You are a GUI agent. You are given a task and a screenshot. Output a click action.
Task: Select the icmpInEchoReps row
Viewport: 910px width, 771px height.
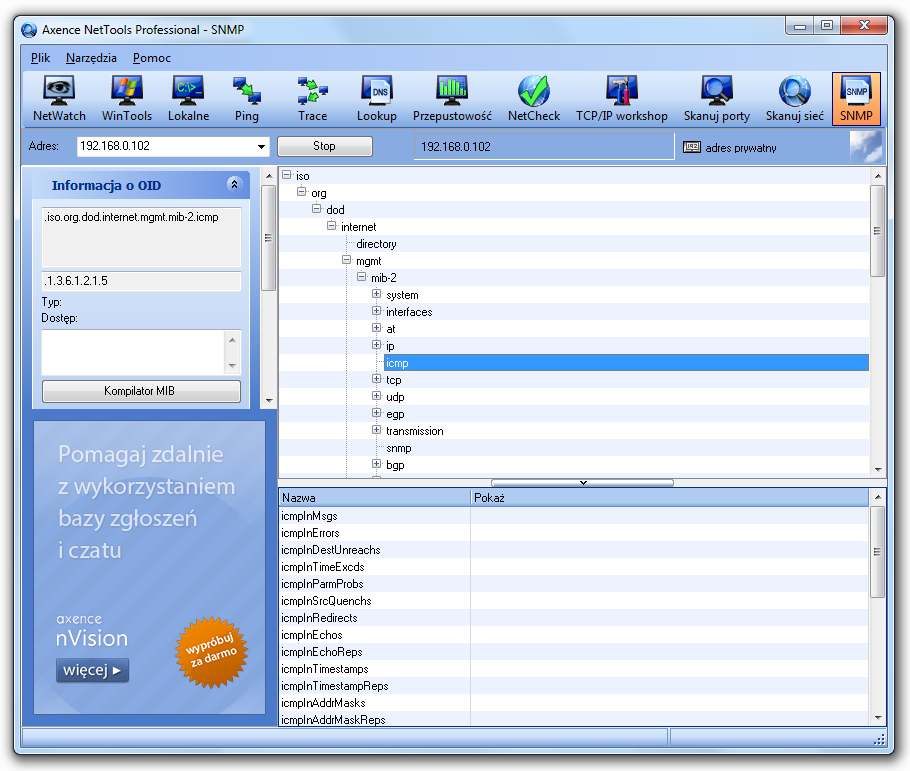point(574,652)
